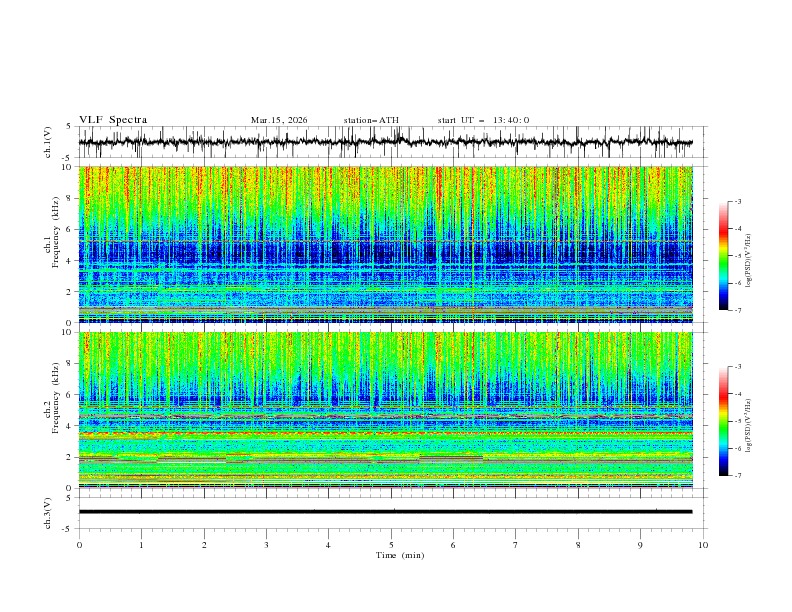792x612 pixels.
Task: Click time axis end tick label "10"
Action: click(703, 545)
